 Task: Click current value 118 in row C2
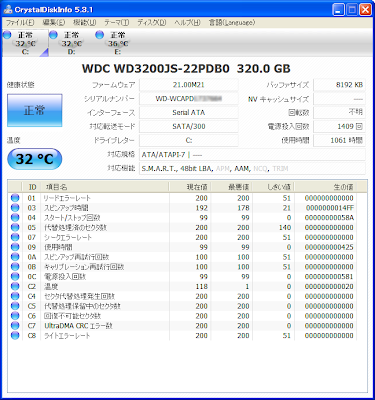click(202, 286)
